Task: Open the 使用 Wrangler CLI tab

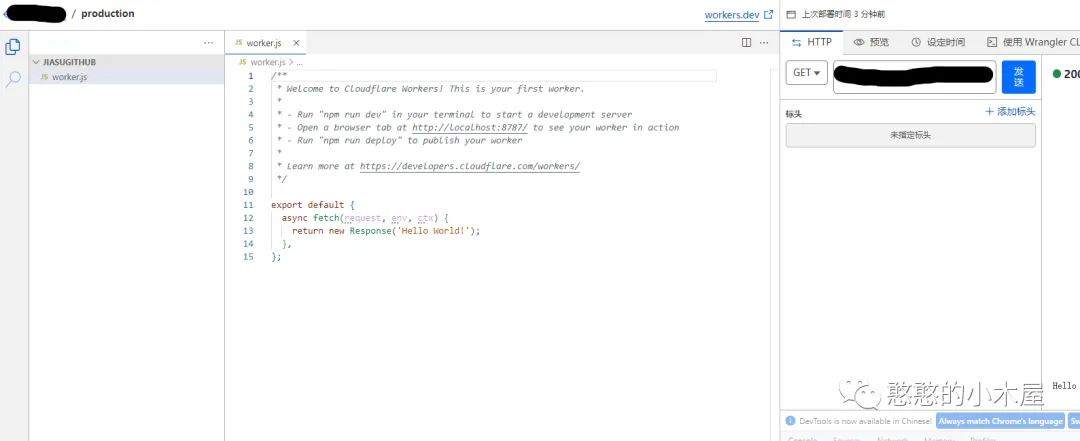Action: [1032, 42]
